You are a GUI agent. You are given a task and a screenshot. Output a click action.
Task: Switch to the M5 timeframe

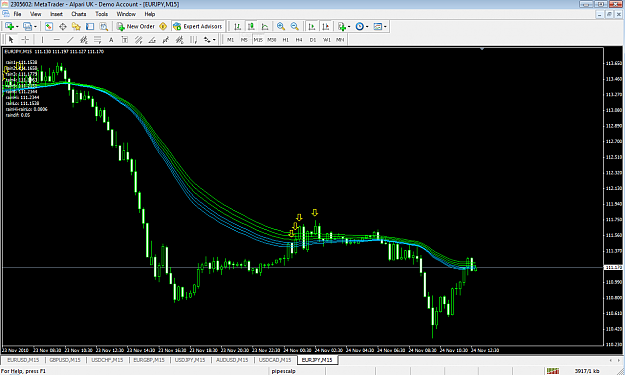click(244, 40)
